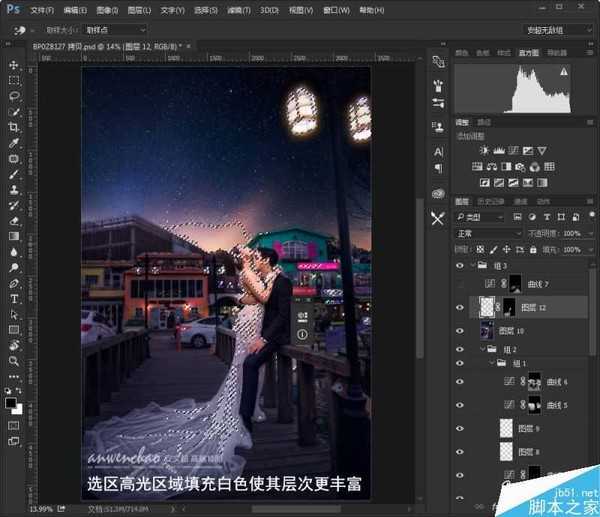Click the histogram cache warning triangle
Screen dimensions: 600x517
tap(564, 71)
